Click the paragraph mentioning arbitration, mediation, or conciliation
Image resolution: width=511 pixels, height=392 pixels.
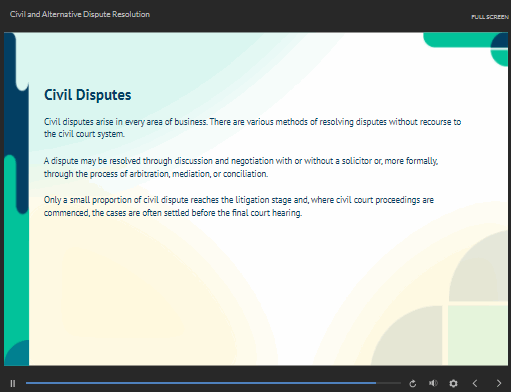tap(241, 167)
